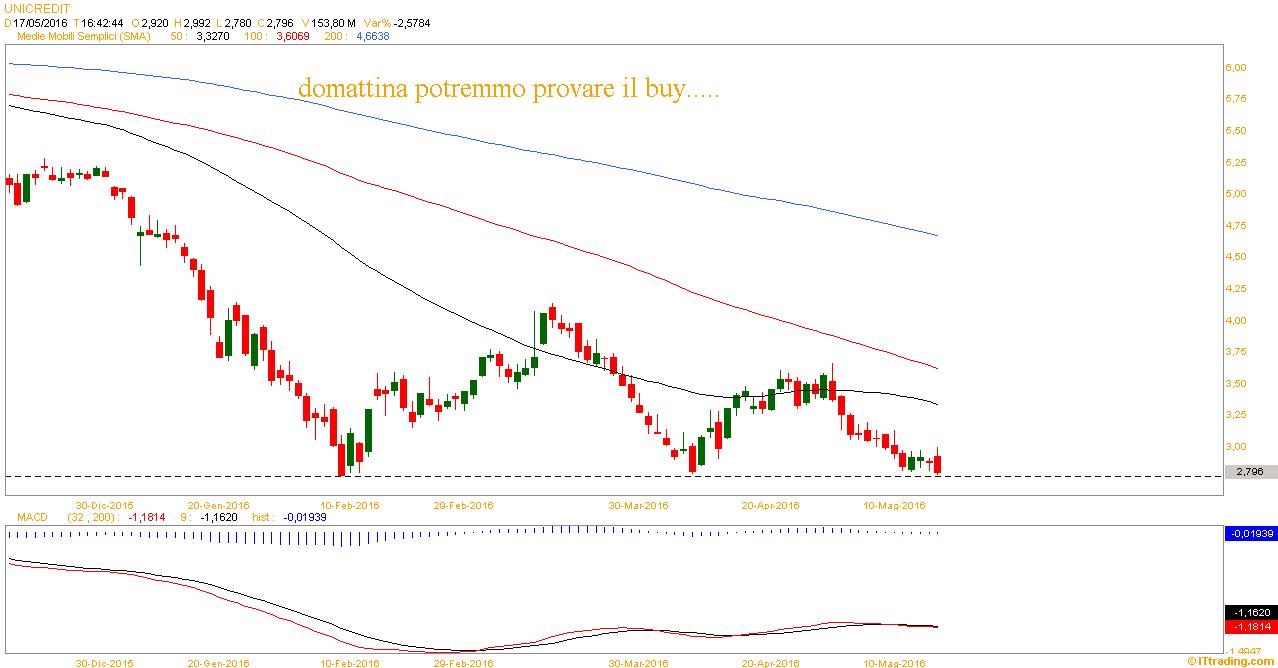Click the MACD indicator label

pos(33,518)
